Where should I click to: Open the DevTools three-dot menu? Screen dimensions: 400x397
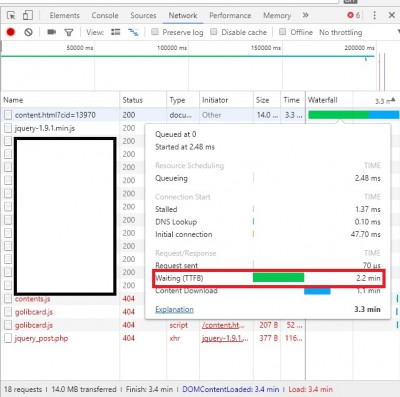[x=374, y=15]
